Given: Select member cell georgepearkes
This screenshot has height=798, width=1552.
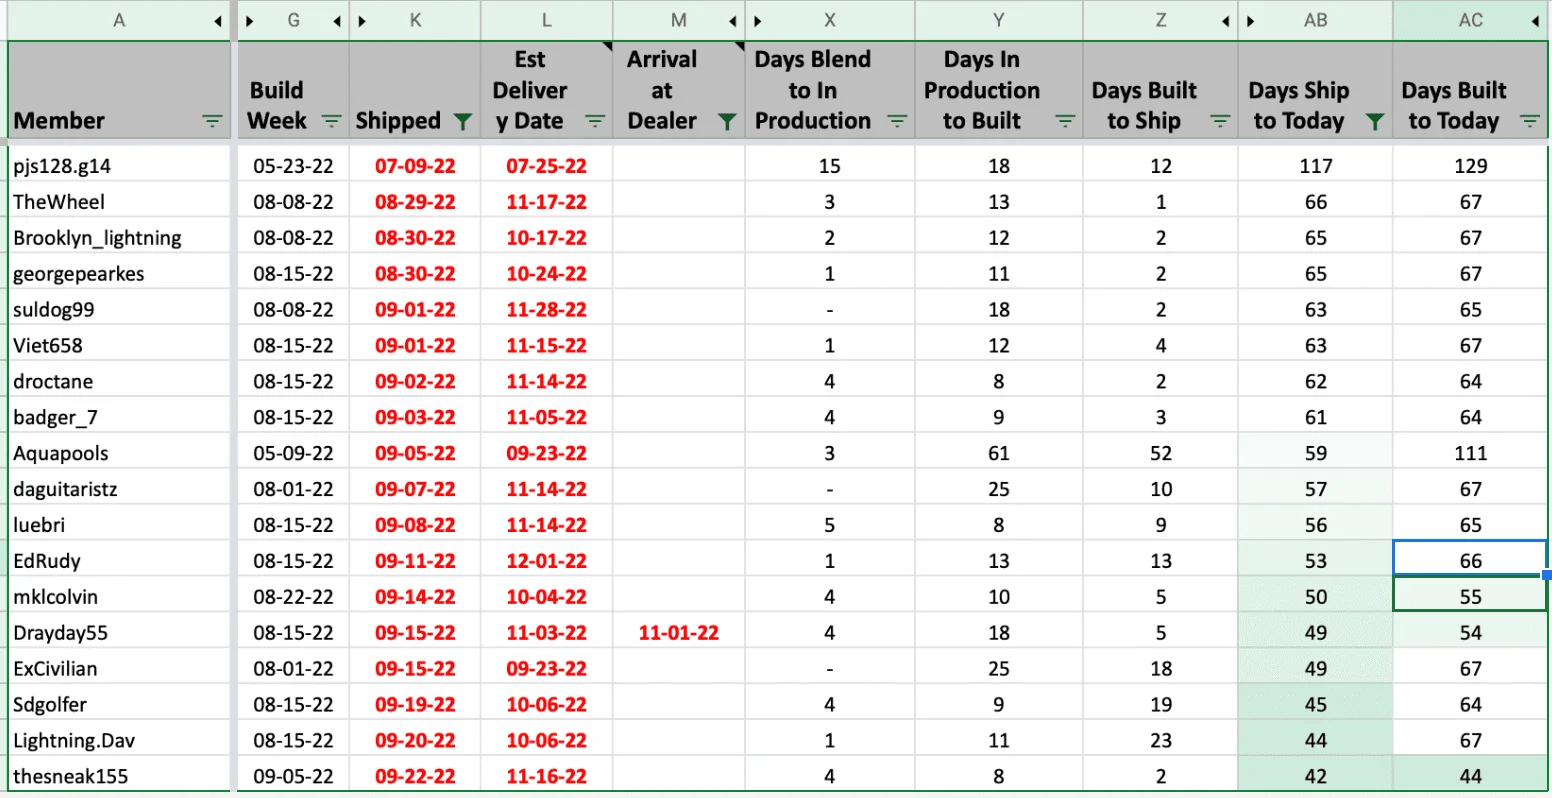Looking at the screenshot, I should [119, 274].
